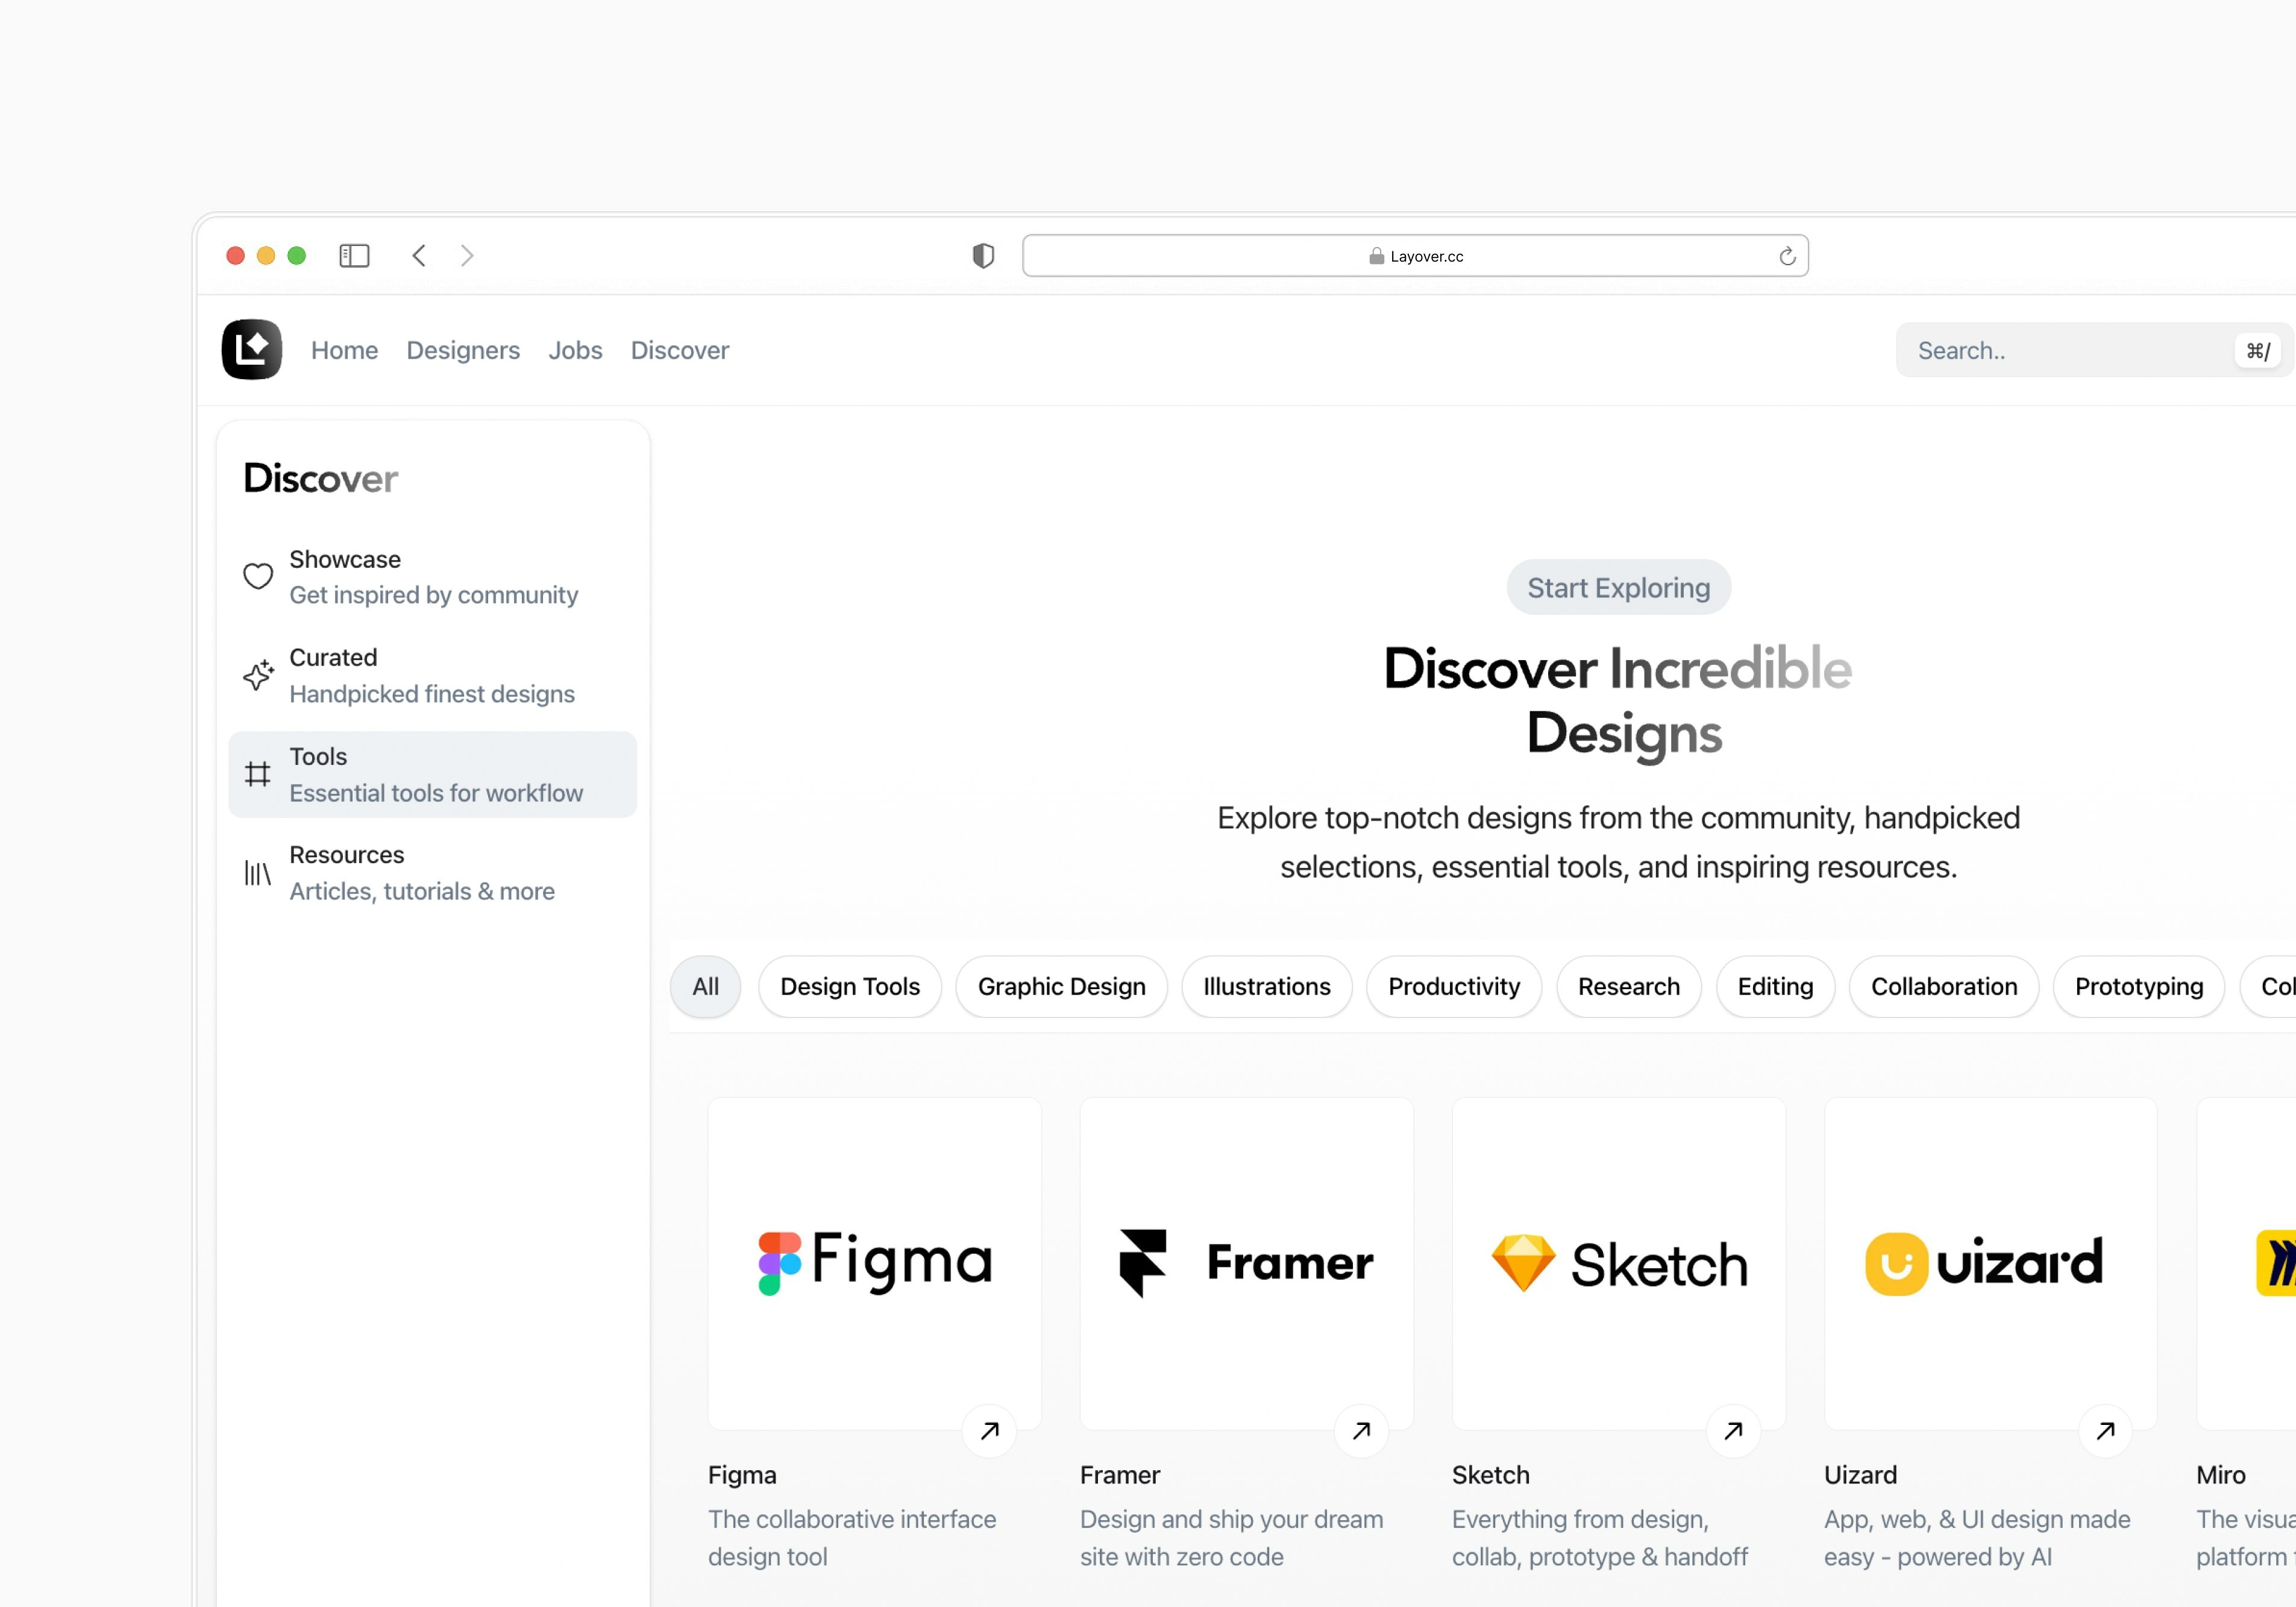Click the sidebar Discover heading
Screen dimensions: 2296x1607
click(320, 478)
